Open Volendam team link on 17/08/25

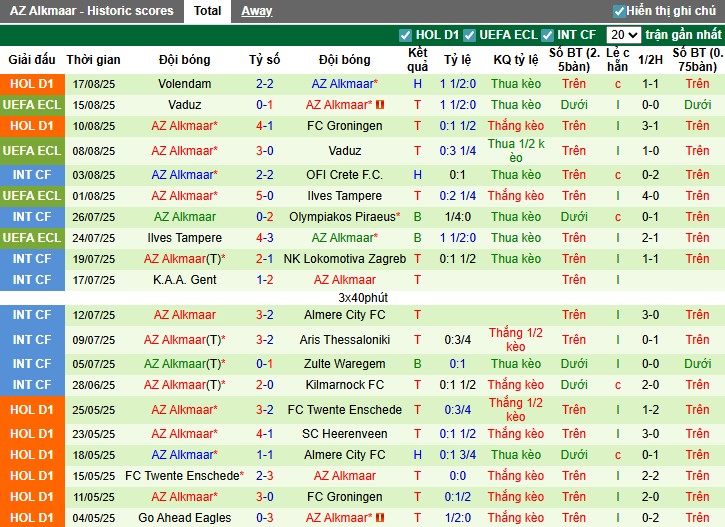(184, 84)
